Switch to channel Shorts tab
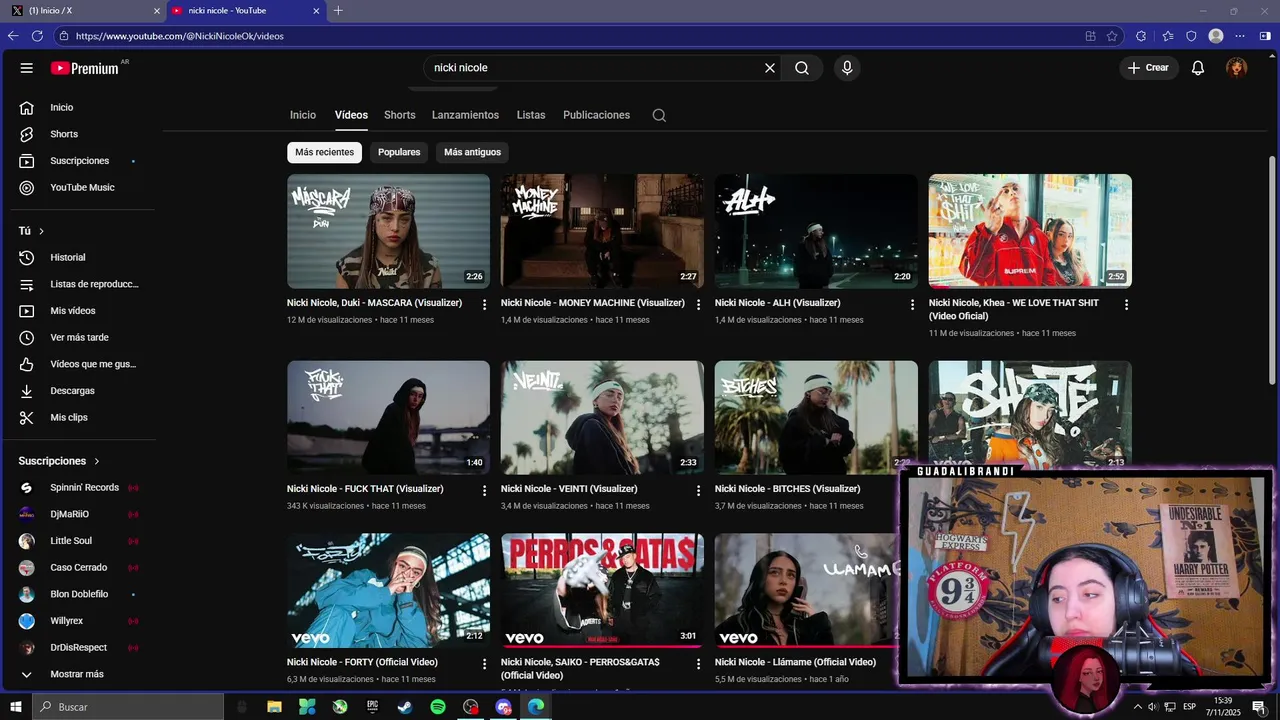This screenshot has height=720, width=1280. pos(399,115)
